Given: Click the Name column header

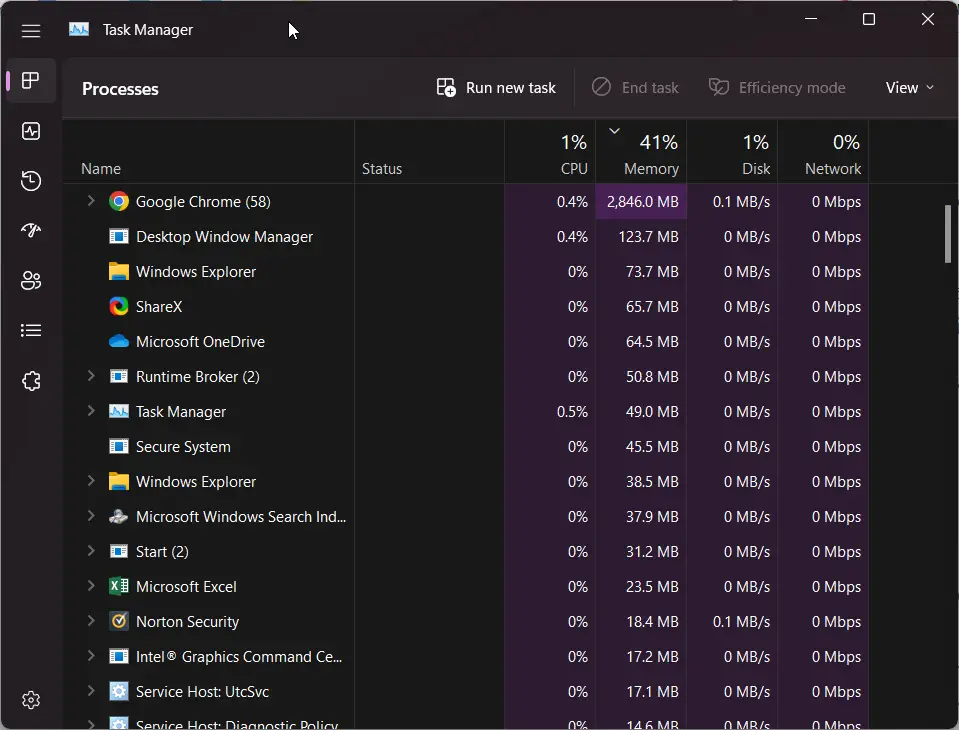Looking at the screenshot, I should 101,169.
